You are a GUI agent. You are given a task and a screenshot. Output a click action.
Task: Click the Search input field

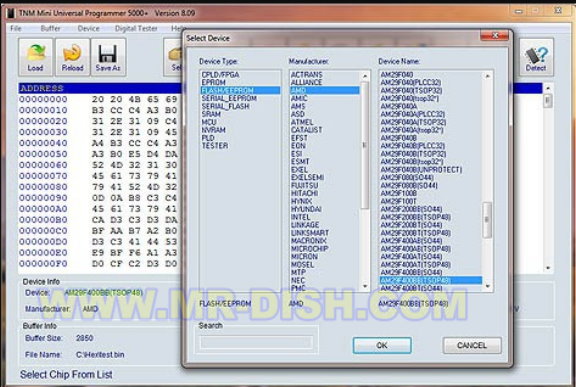(x=256, y=343)
